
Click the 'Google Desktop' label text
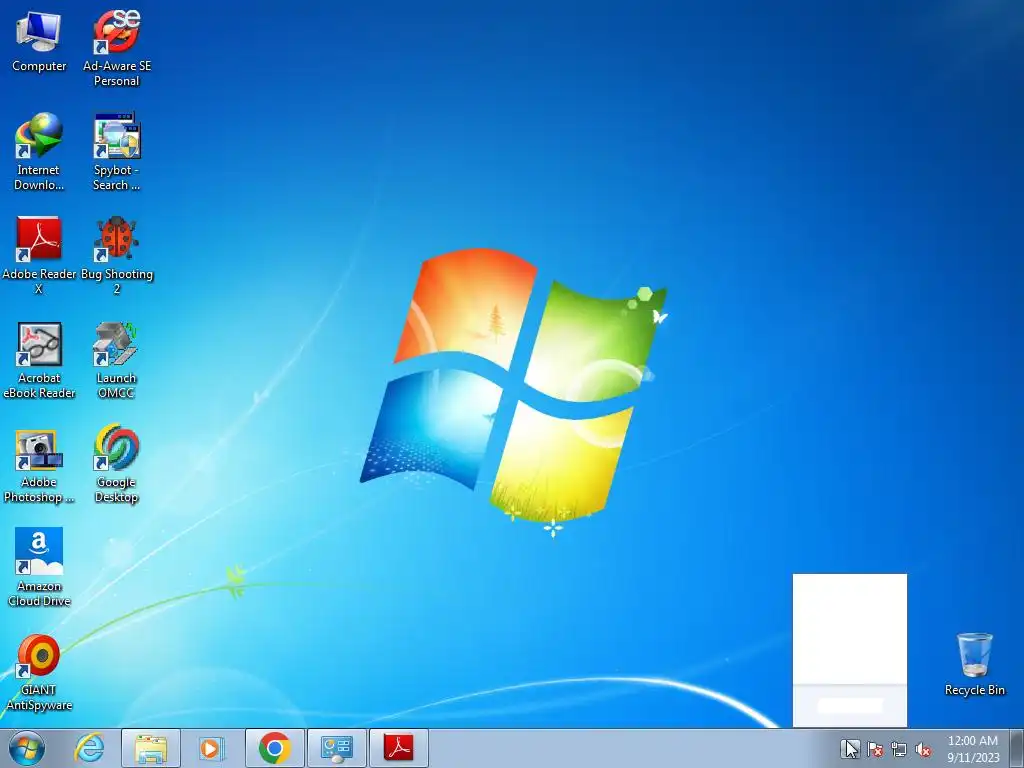116,490
